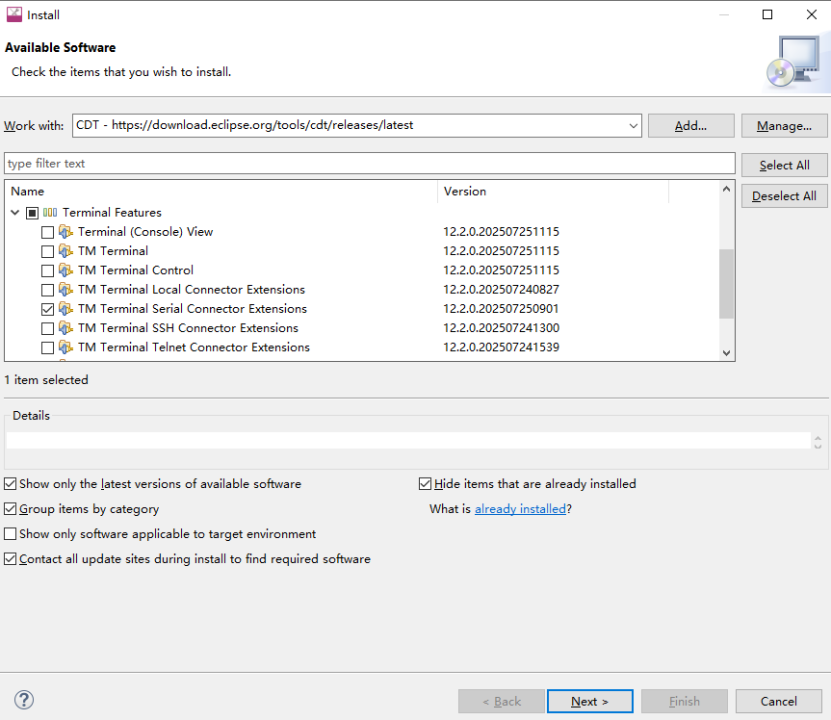Click version 12.2.0.202507240827
The image size is (831, 720).
(x=501, y=289)
